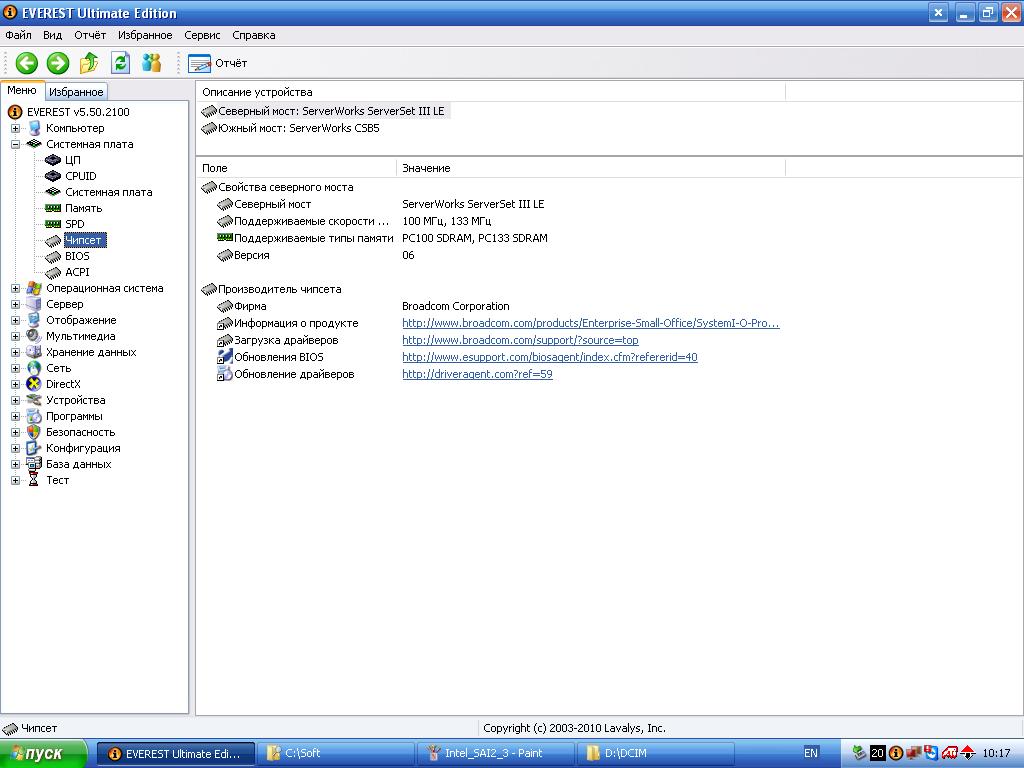
Task: Click the Поле column header
Action: 296,168
